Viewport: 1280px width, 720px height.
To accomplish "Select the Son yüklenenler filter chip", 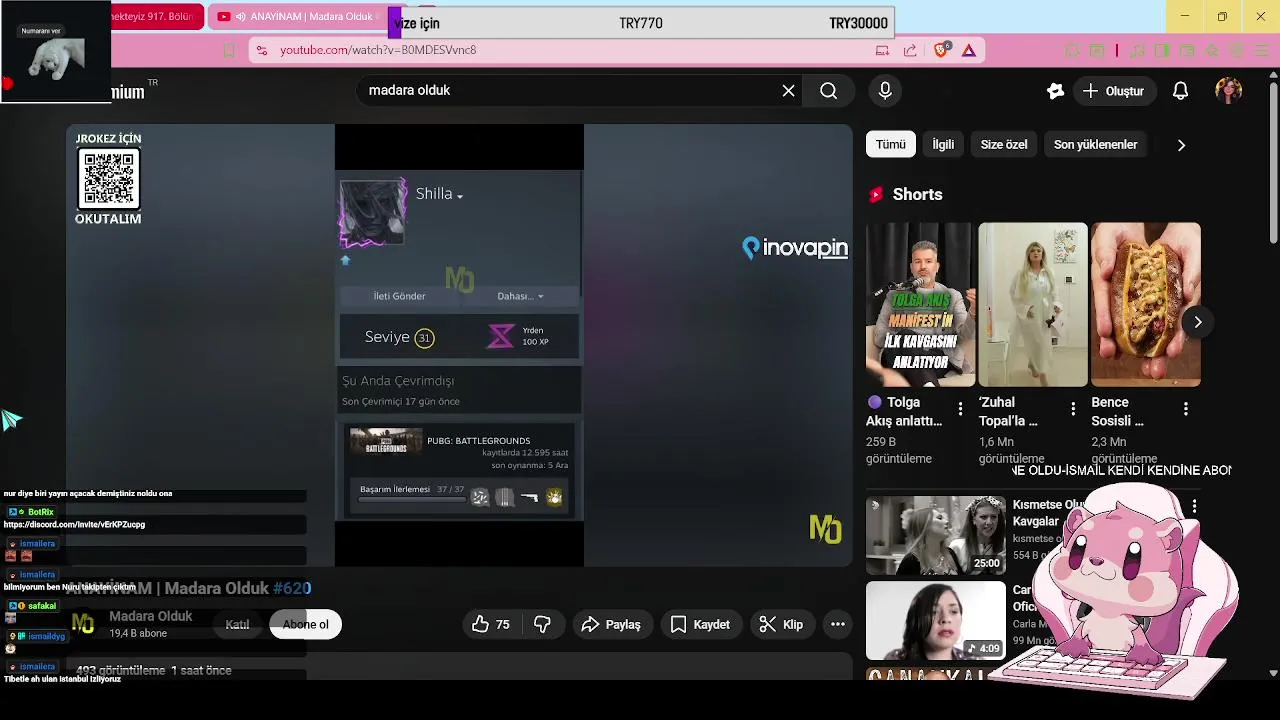I will [x=1095, y=145].
